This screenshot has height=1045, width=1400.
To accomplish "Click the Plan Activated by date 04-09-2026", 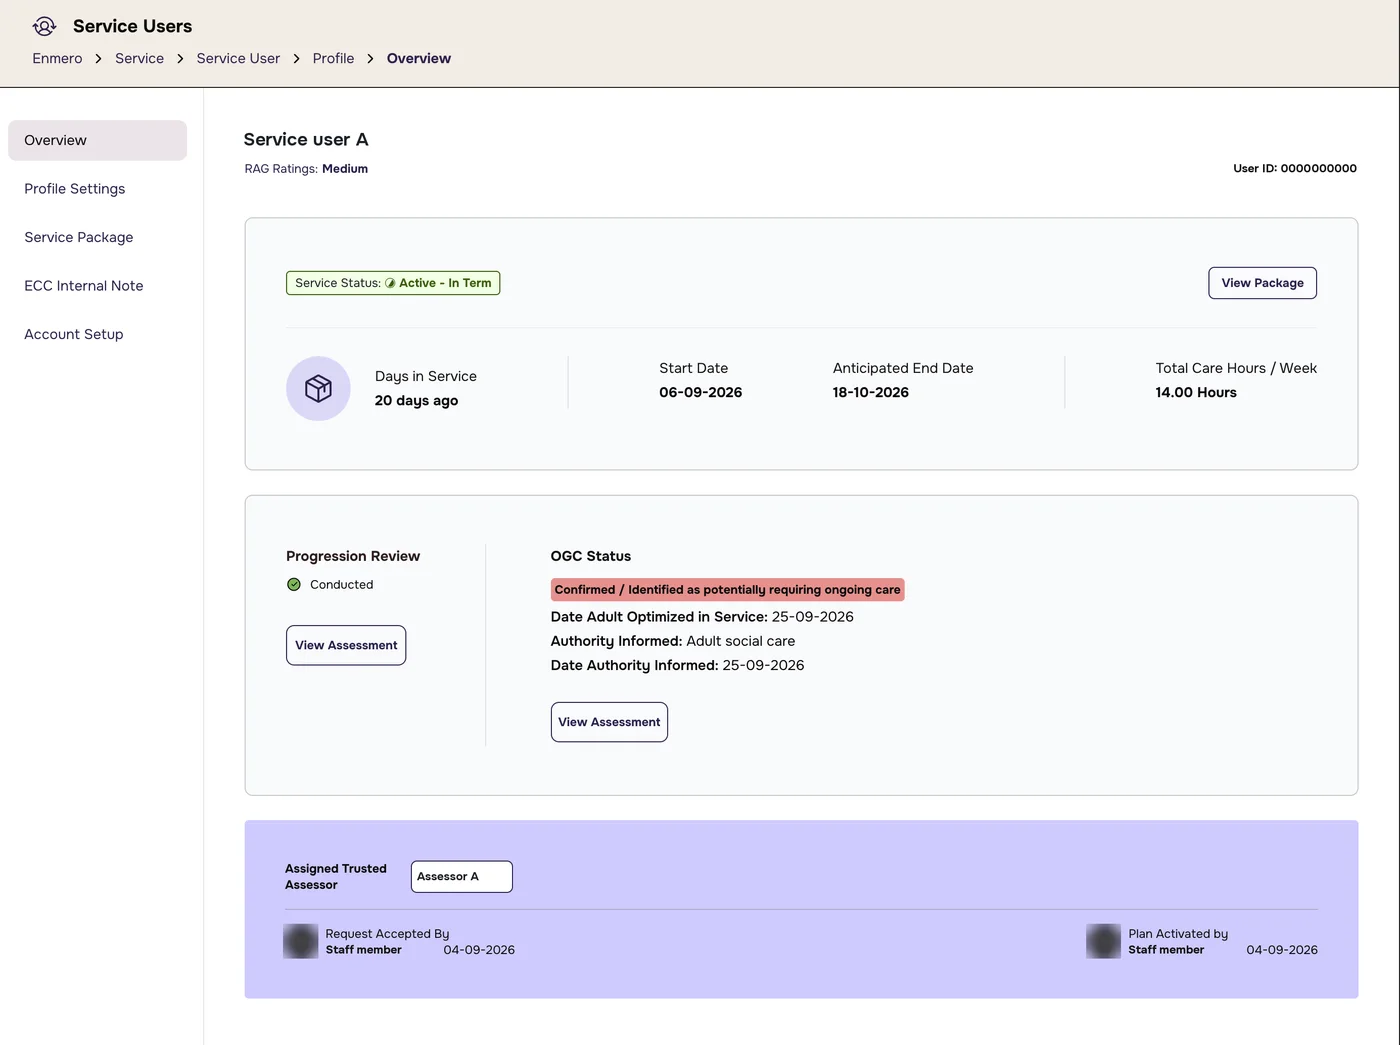I will pos(1282,950).
